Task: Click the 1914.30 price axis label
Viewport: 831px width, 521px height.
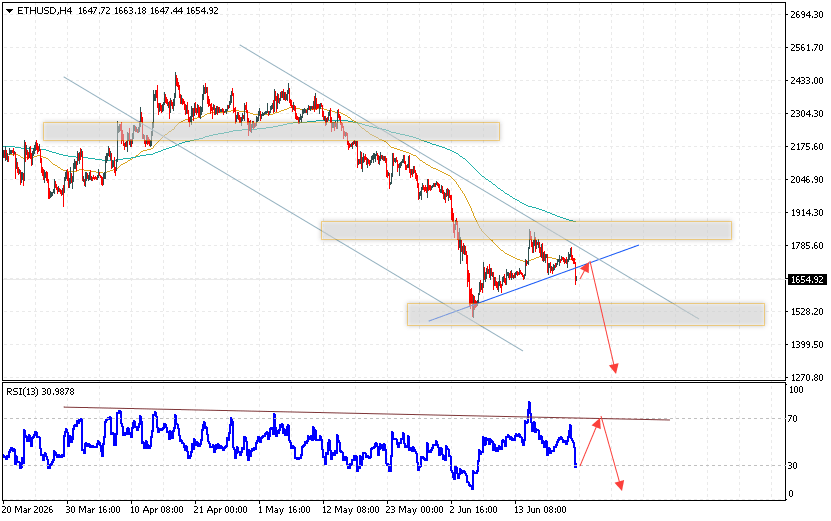Action: click(x=807, y=213)
